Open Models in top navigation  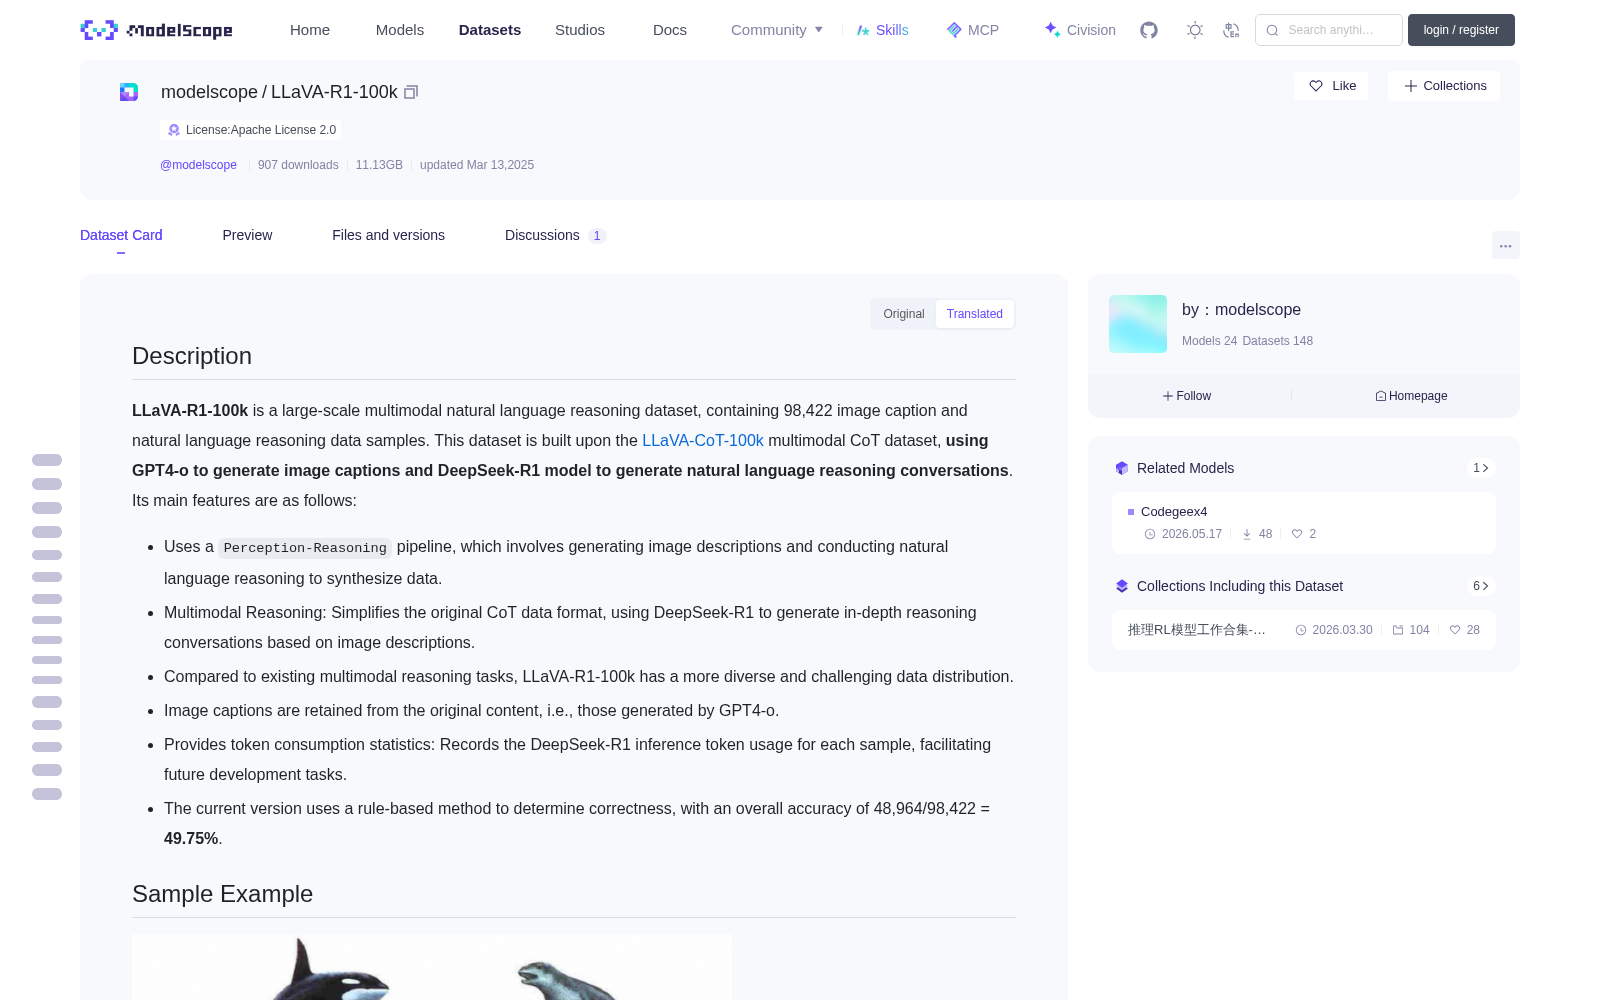pos(400,30)
